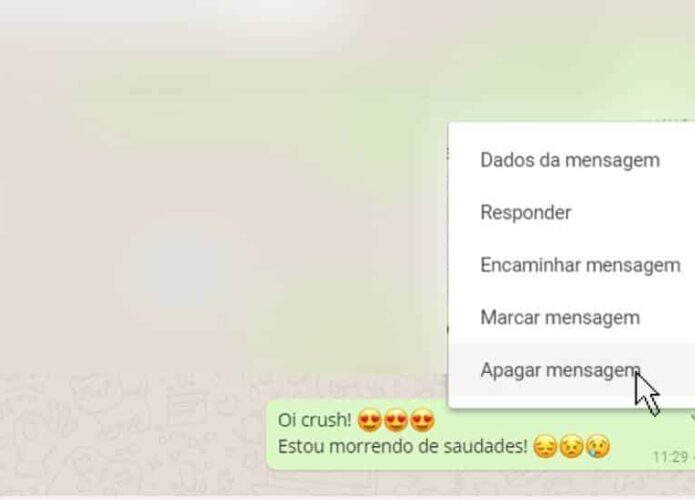The image size is (695, 500).
Task: Click first heart-eyes emoji after "Oi crush!"
Action: click(369, 420)
